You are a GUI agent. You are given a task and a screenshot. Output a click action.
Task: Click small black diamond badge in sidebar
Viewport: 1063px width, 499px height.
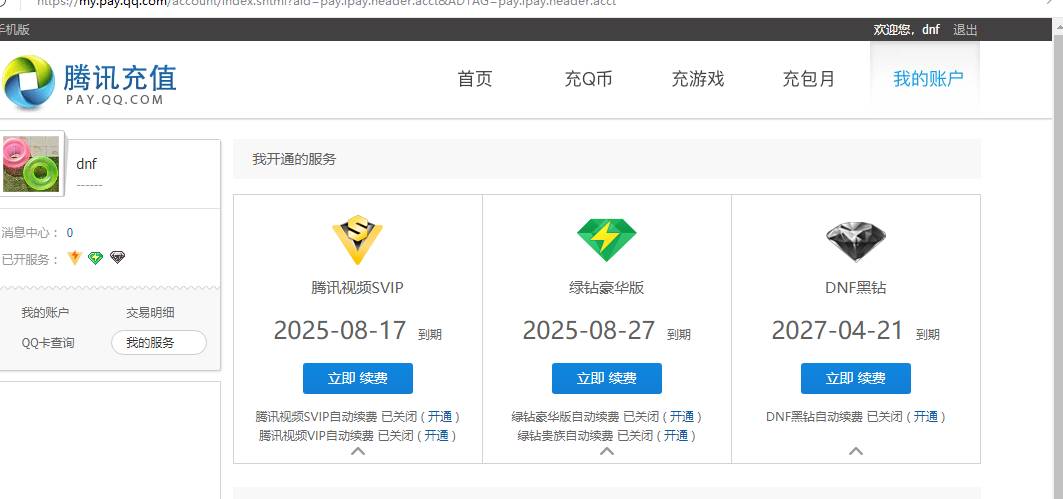118,258
